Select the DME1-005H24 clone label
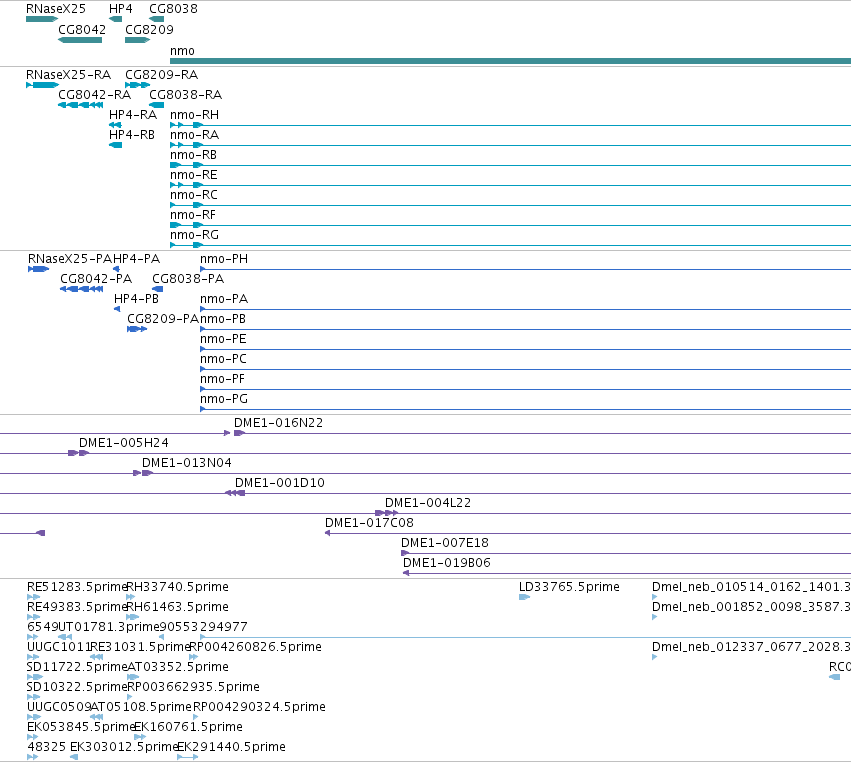Screen dimensions: 851x762 (x=124, y=443)
